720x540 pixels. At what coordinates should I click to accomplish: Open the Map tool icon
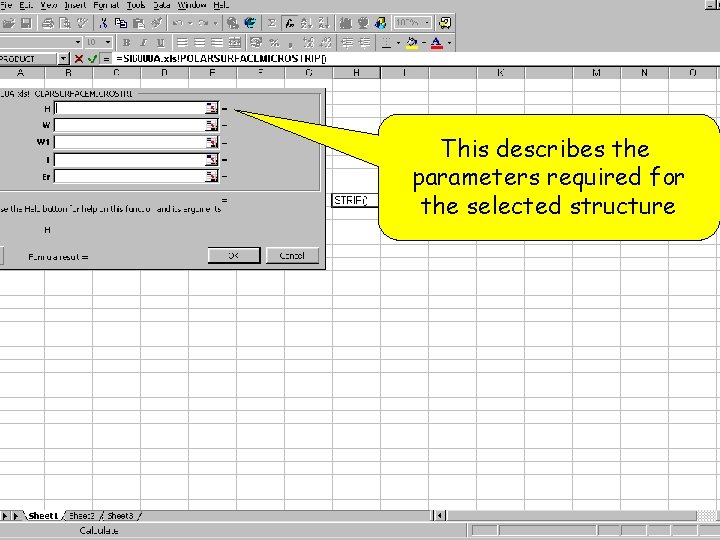(x=363, y=23)
